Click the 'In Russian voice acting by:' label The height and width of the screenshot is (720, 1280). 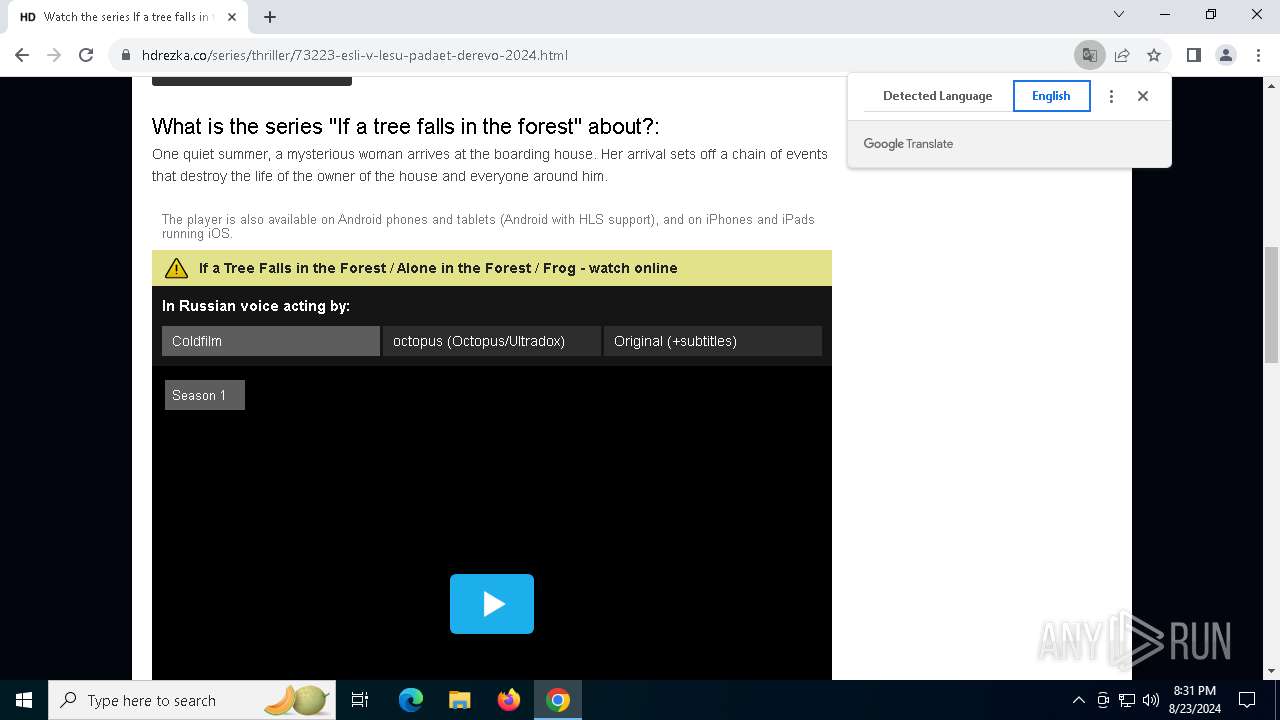[256, 306]
